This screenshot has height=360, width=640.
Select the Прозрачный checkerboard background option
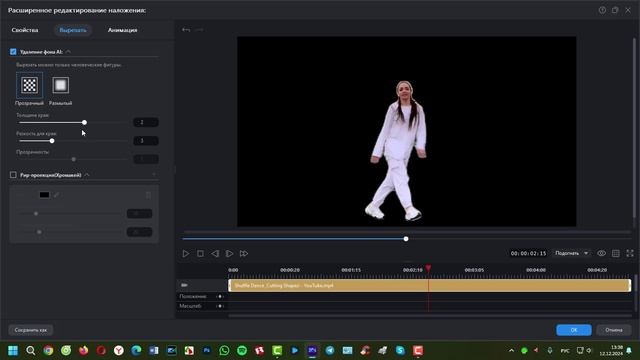tap(29, 85)
